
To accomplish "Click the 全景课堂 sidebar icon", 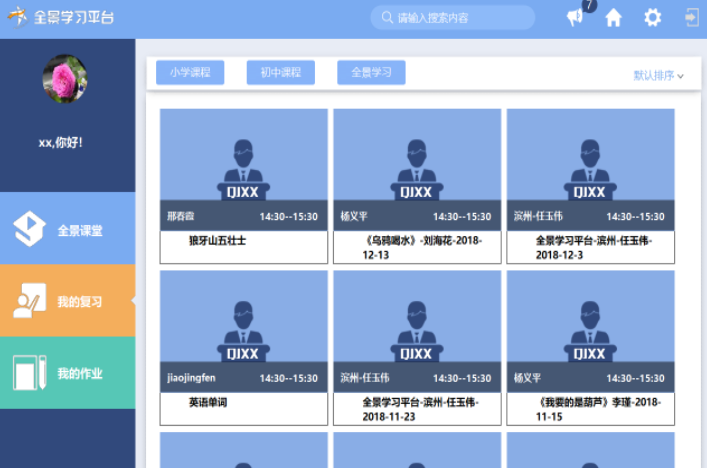I will pyautogui.click(x=29, y=229).
